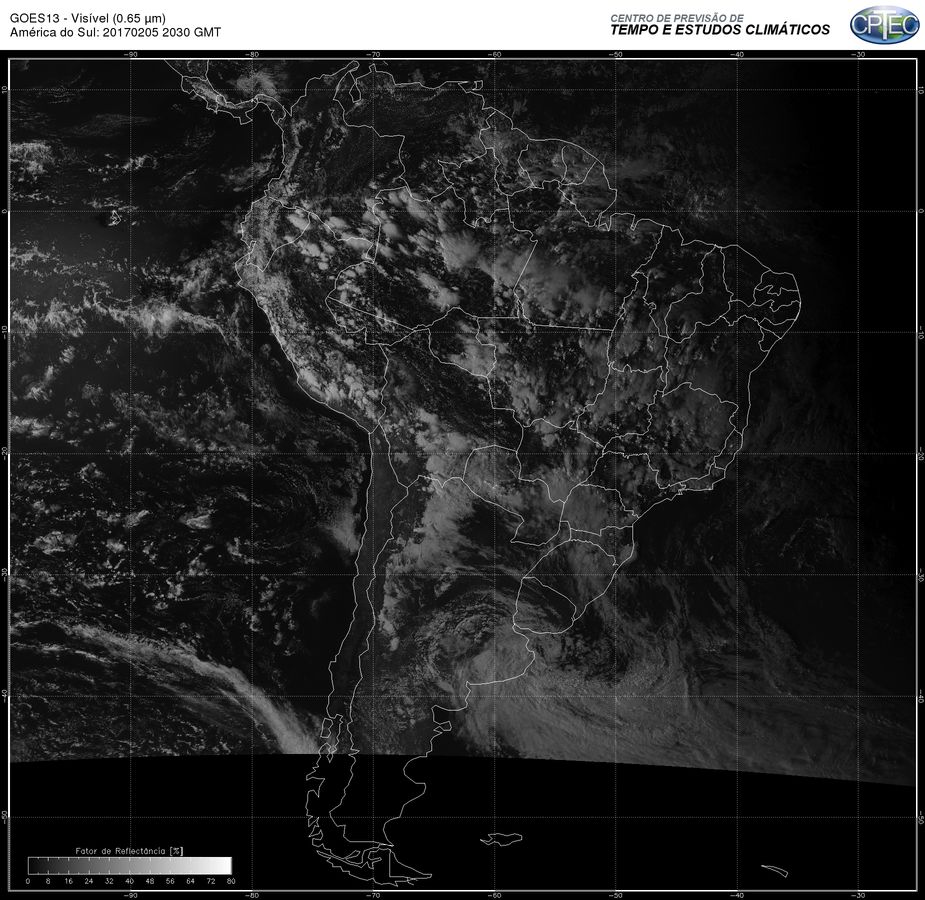925x900 pixels.
Task: Click the South Georgia island outline
Action: (775, 871)
